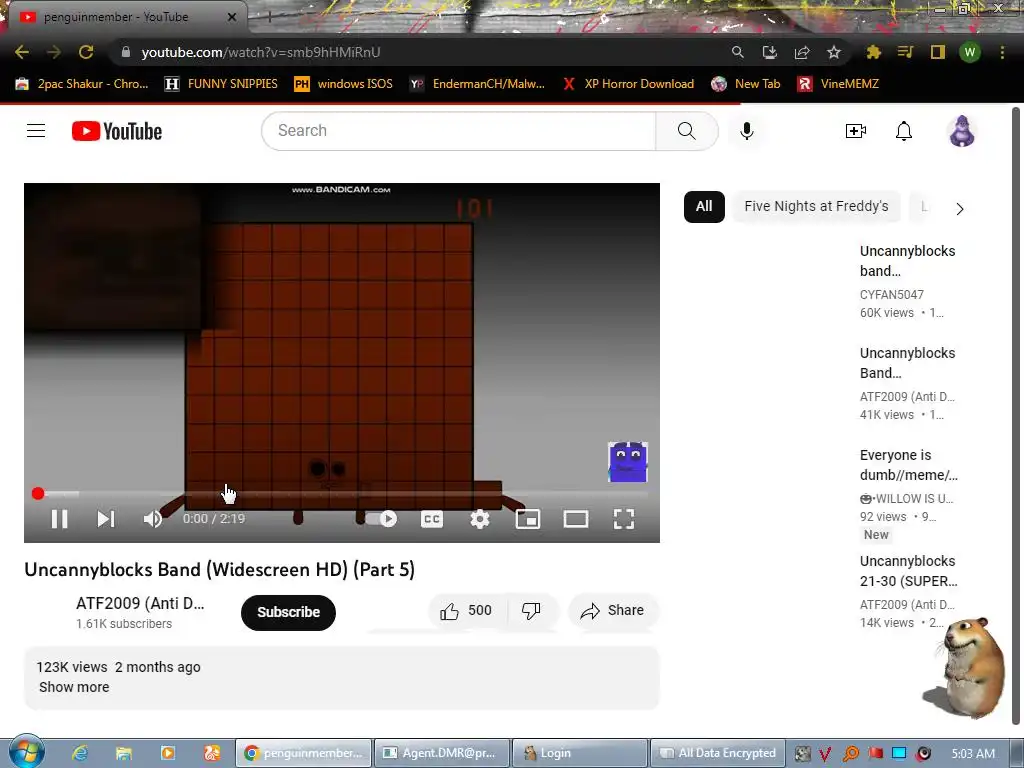Click the install app icon in address bar
This screenshot has height=768, width=1024.
click(x=769, y=52)
